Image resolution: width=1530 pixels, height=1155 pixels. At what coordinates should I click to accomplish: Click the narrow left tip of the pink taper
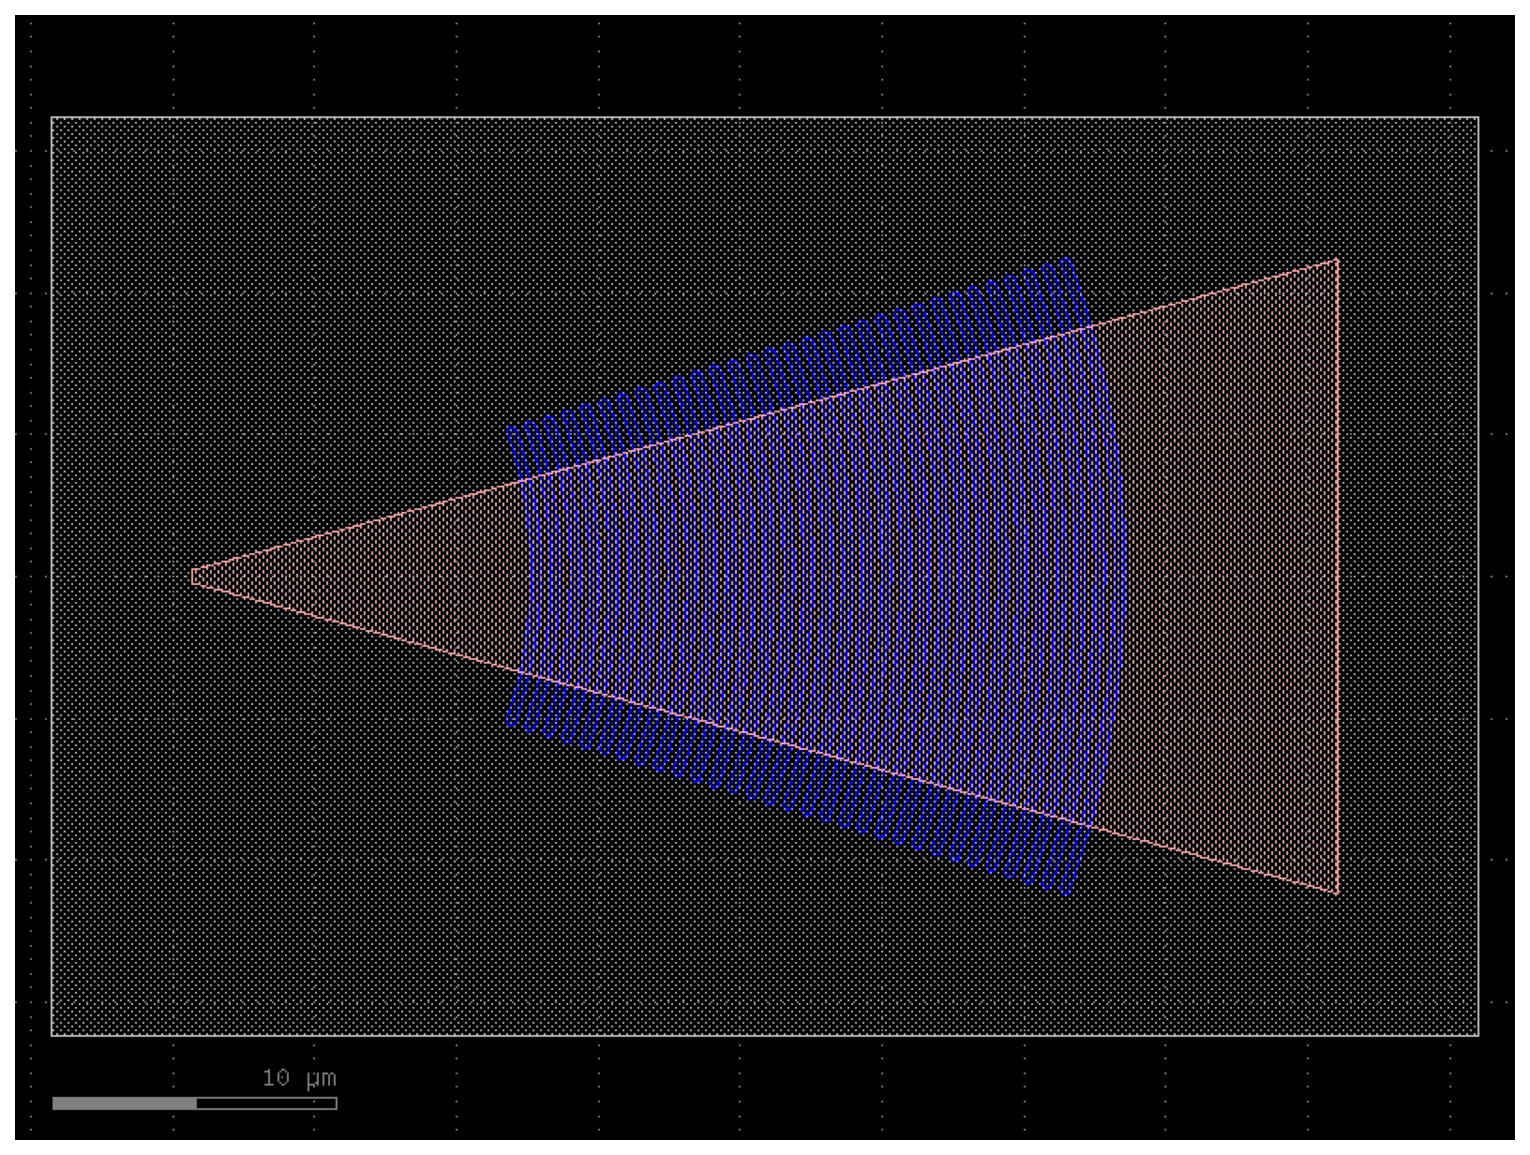(193, 576)
